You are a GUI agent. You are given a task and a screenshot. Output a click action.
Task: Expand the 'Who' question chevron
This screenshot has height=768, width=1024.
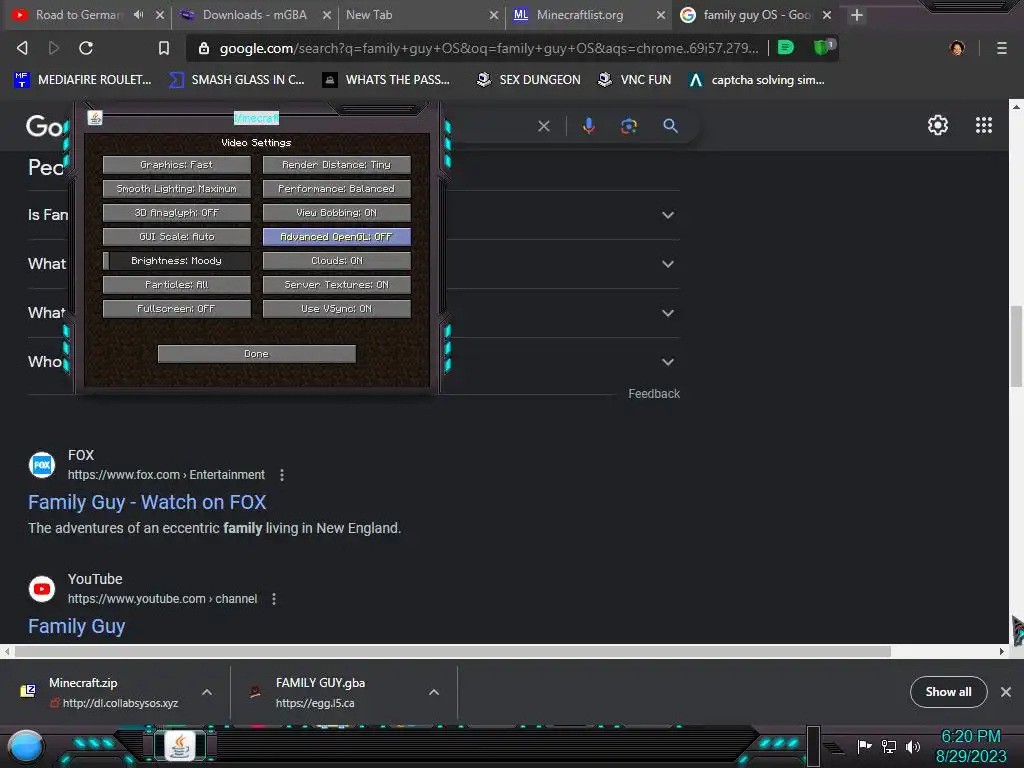click(667, 362)
